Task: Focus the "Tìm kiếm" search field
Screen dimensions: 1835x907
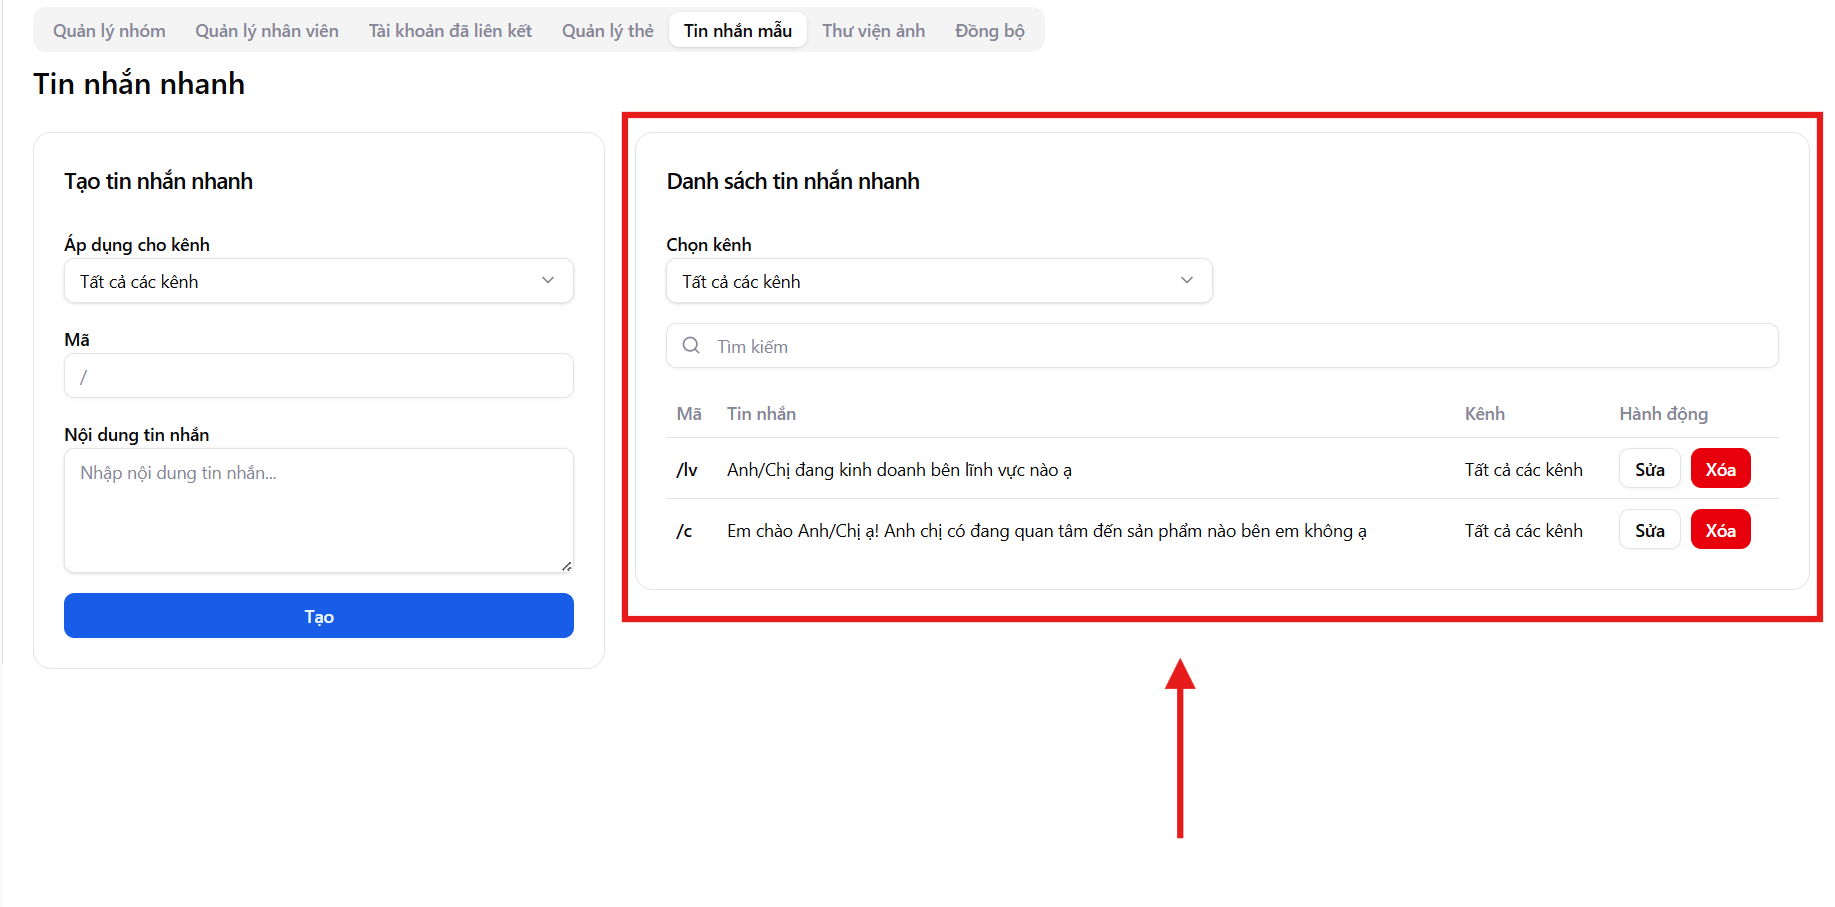Action: coord(1240,346)
